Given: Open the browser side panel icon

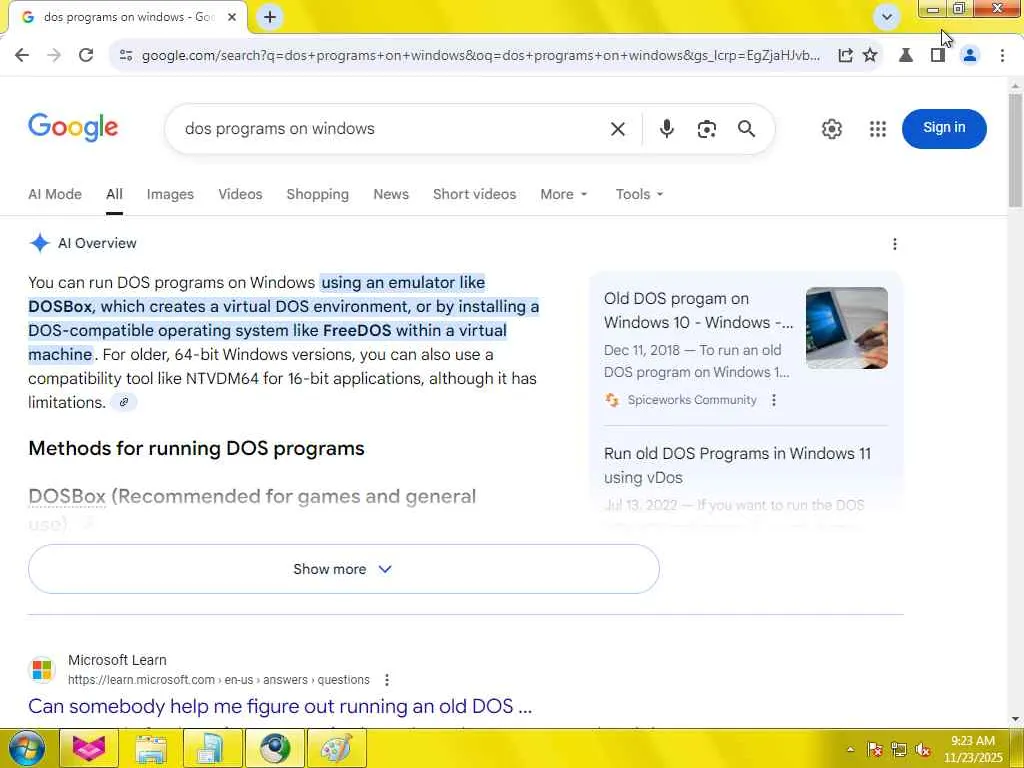Looking at the screenshot, I should click(x=938, y=56).
